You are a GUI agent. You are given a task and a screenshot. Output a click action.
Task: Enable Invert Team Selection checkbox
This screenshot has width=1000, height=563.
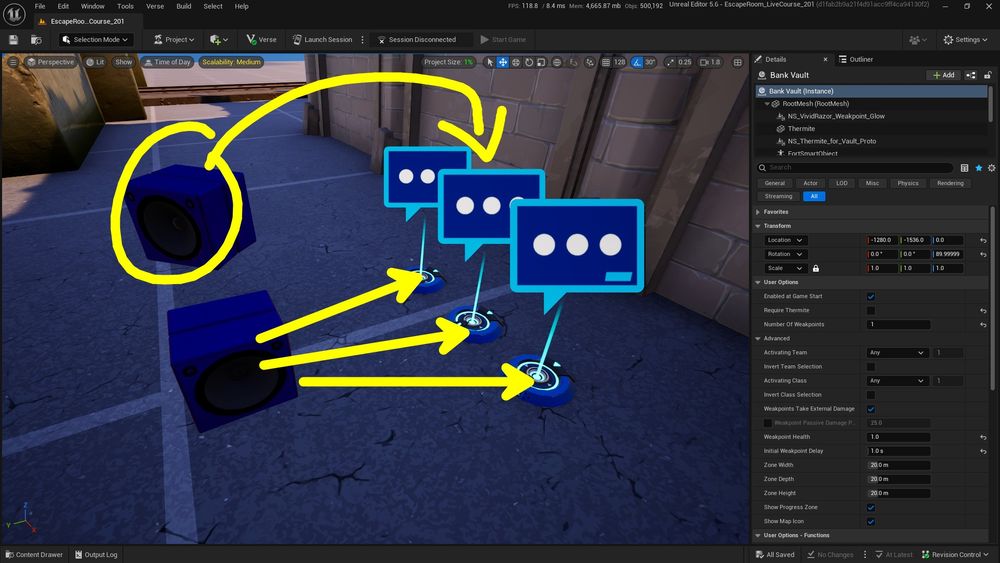pyautogui.click(x=871, y=367)
